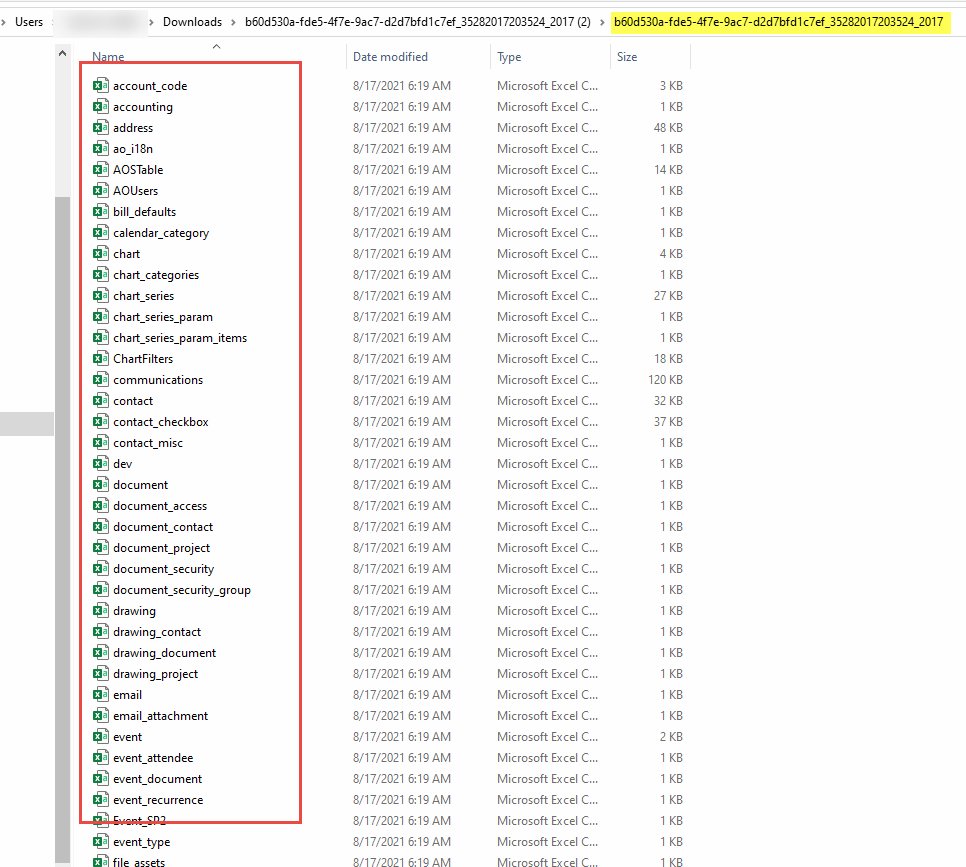Click the Excel icon beside contact_checkbox
966x867 pixels.
100,421
